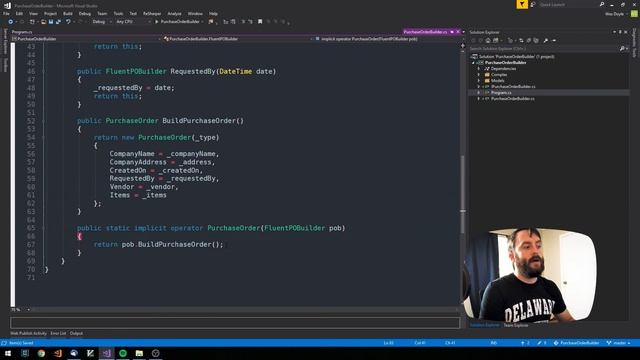This screenshot has height=360, width=640.
Task: Click into the Quick Launch search box
Action: [x=568, y=4]
